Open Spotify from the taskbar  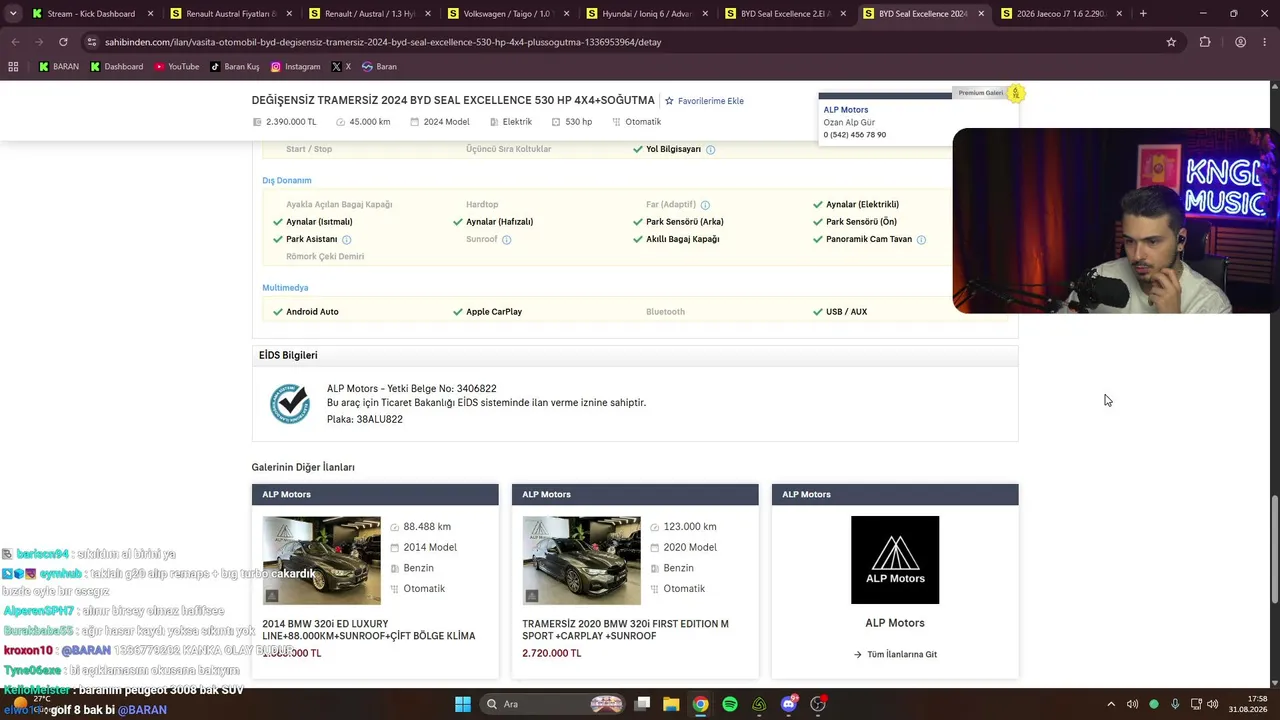click(x=730, y=704)
